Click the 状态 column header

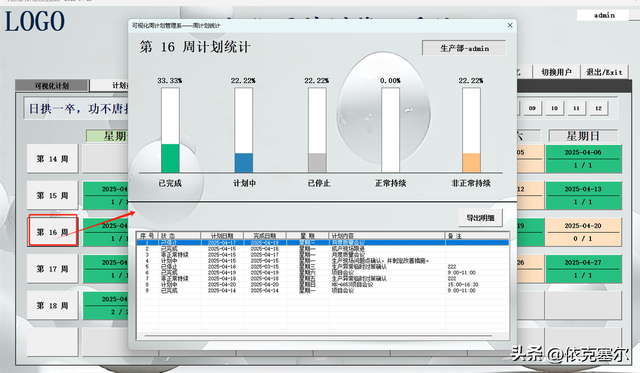(x=180, y=235)
